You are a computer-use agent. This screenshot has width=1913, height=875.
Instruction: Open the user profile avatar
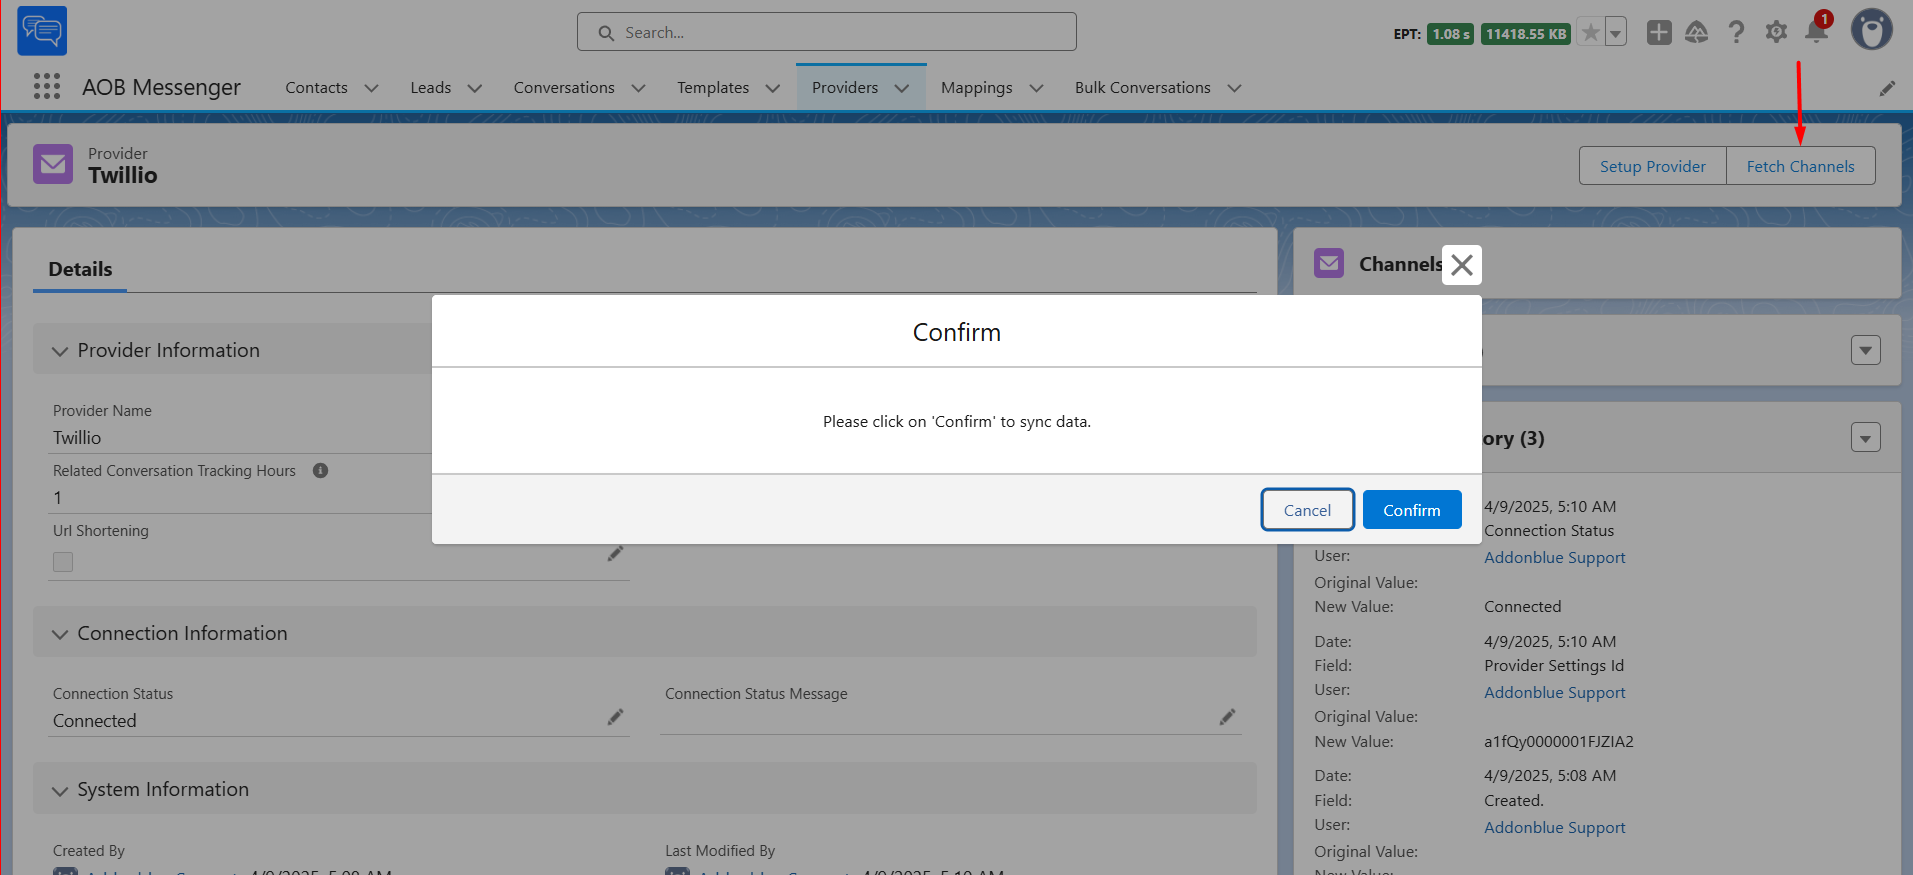pos(1871,30)
